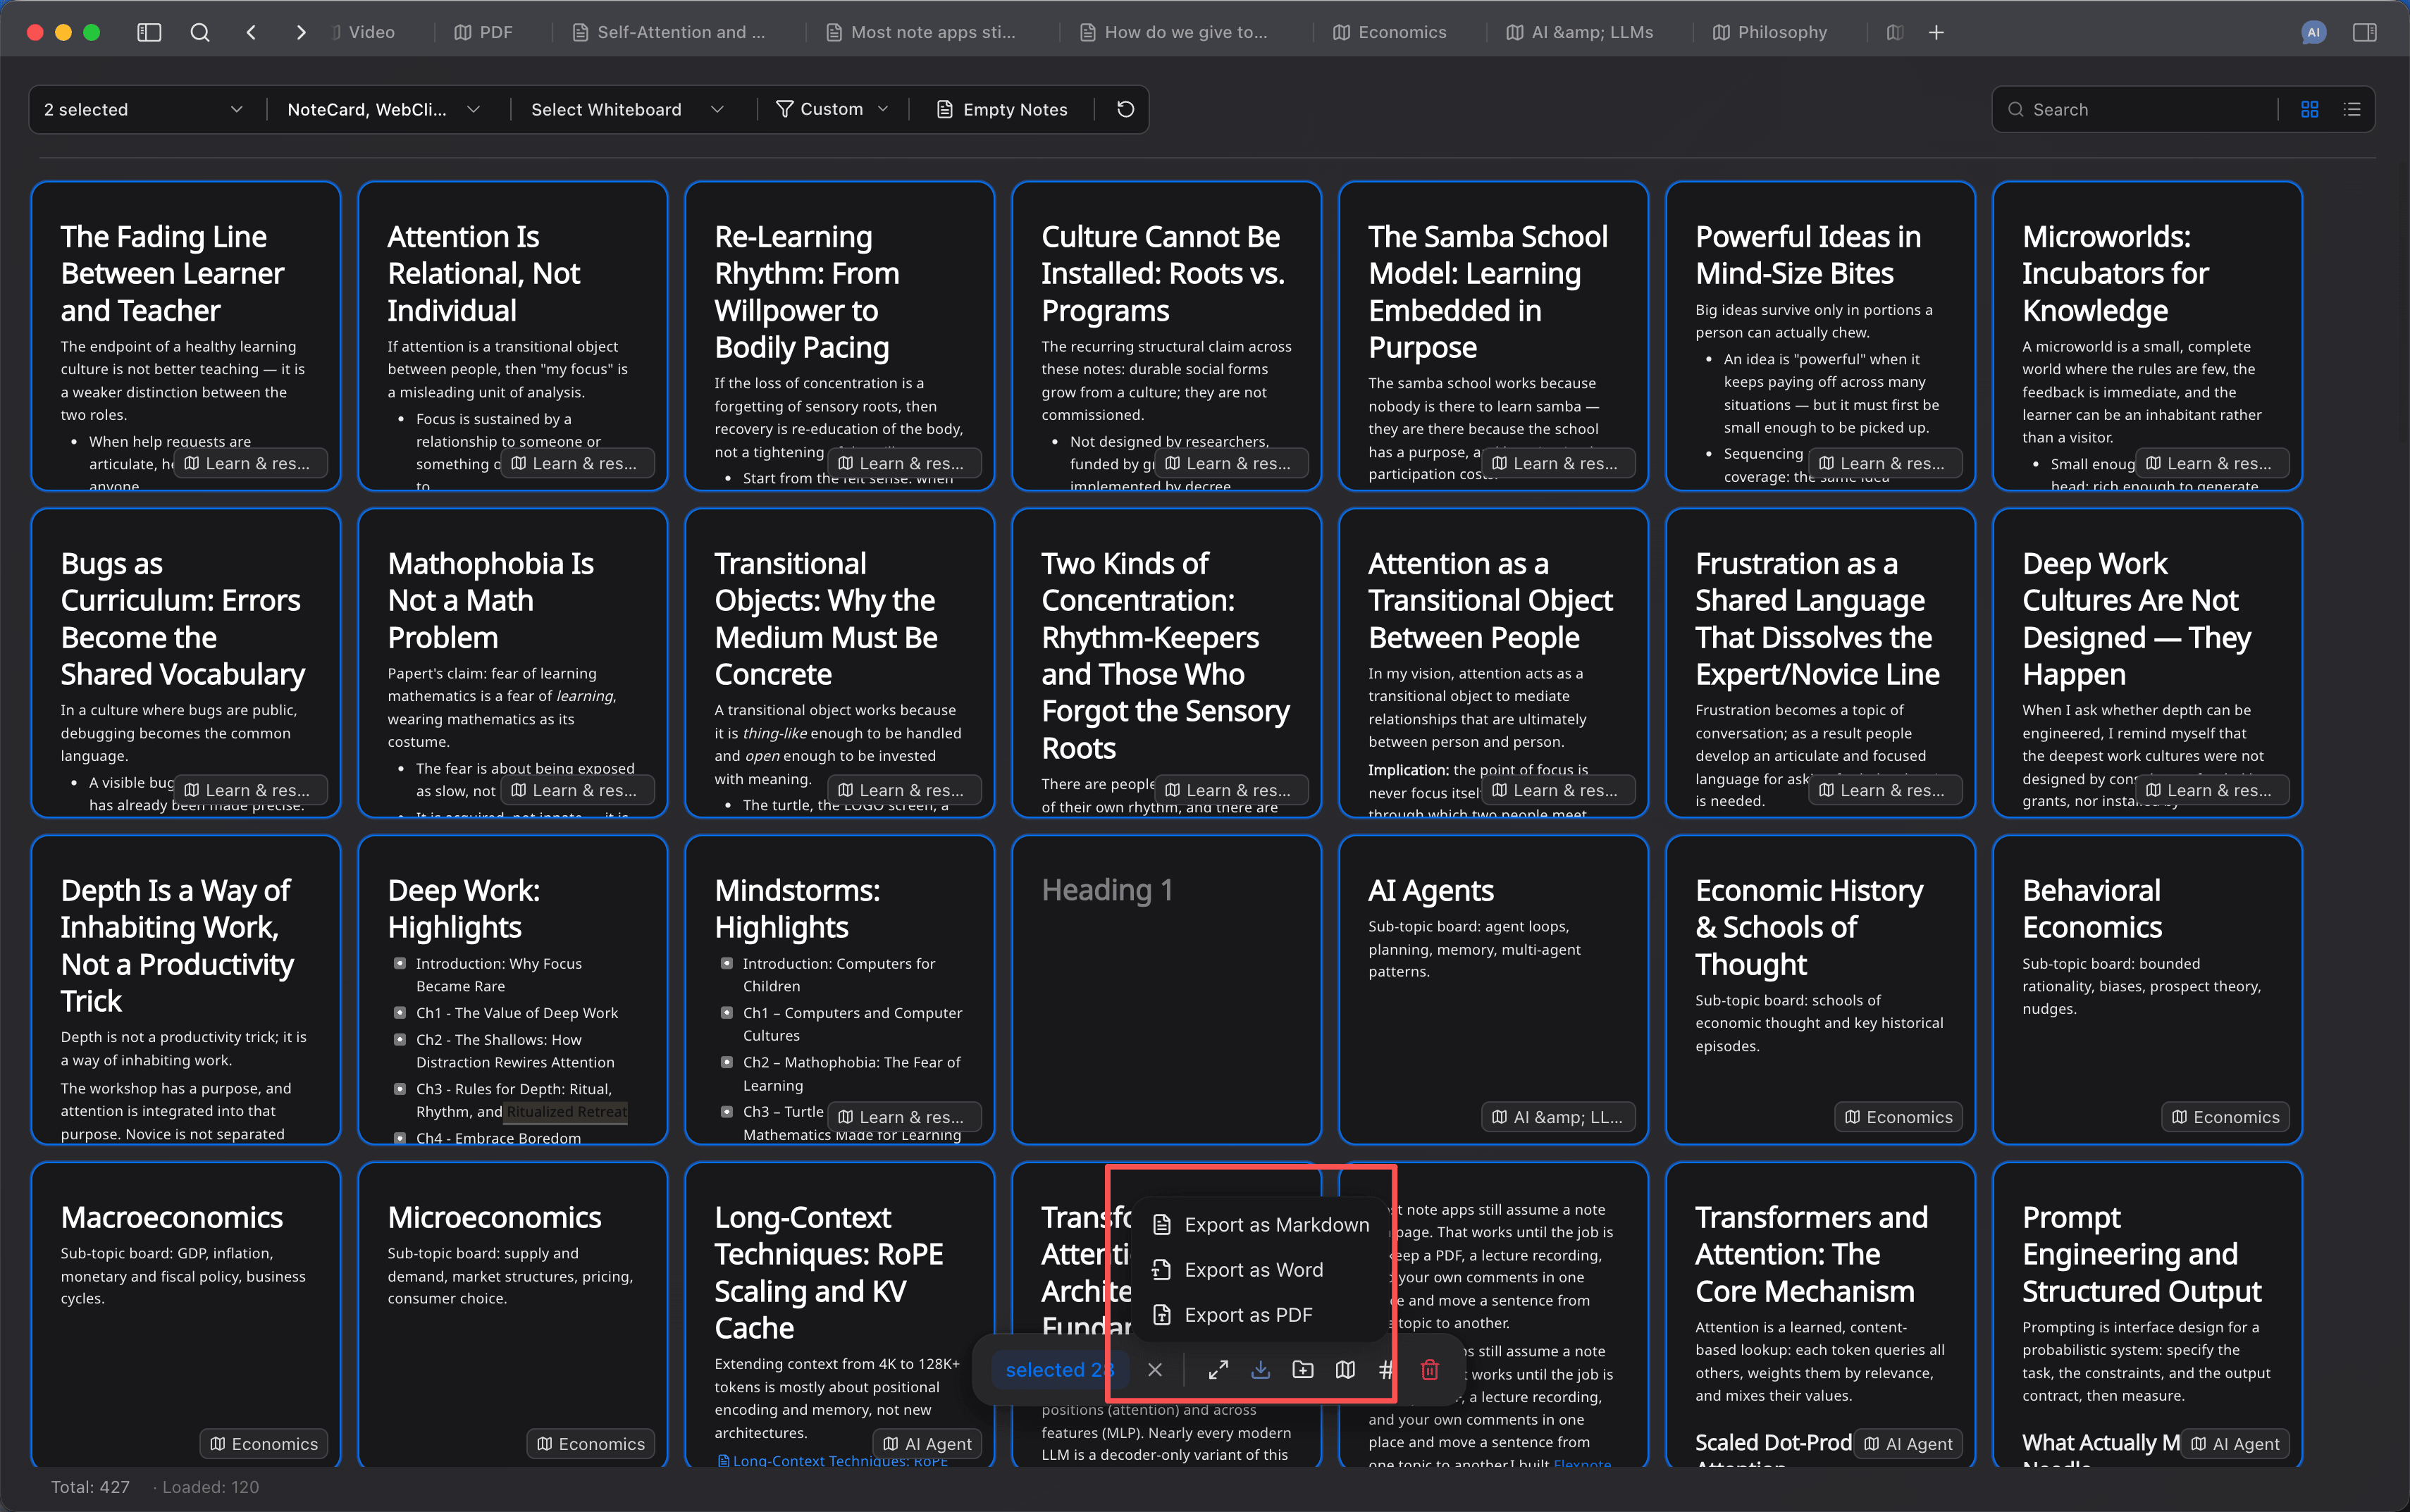
Task: Choose Export as Markdown
Action: 1260,1224
